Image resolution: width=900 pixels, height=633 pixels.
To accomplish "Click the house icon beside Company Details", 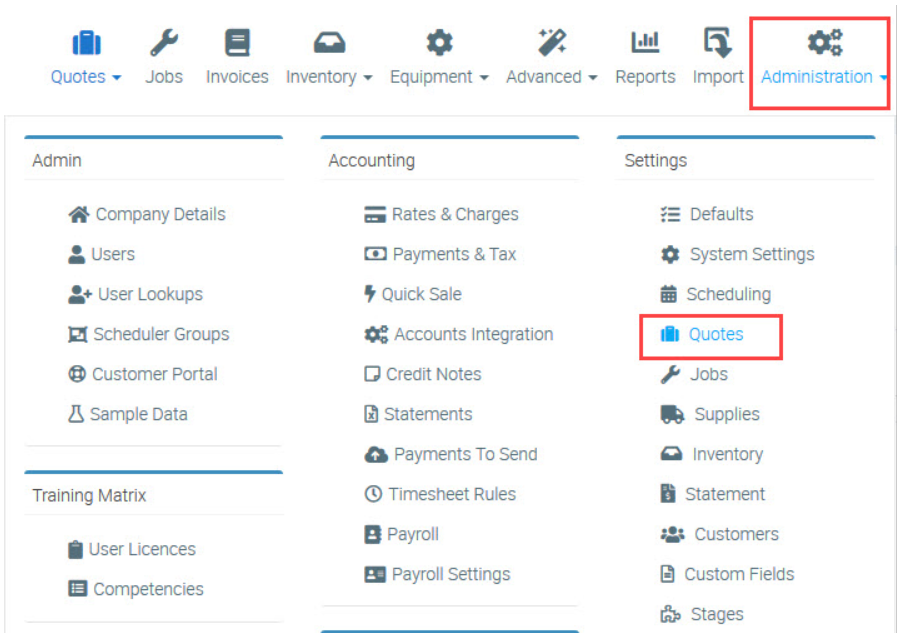I will (x=78, y=214).
